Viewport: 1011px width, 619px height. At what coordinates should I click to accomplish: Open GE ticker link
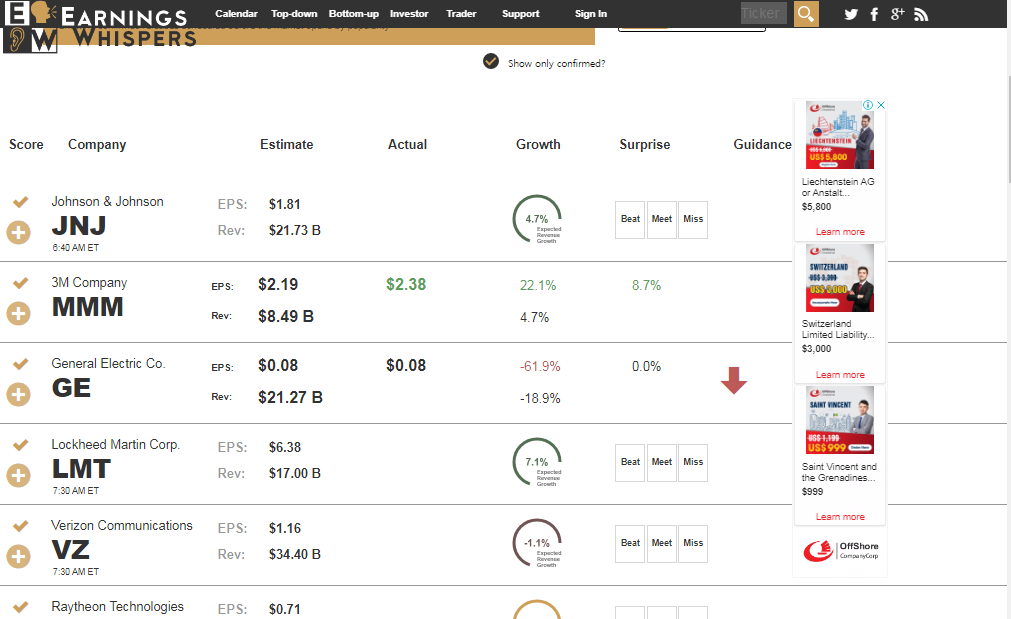[71, 388]
